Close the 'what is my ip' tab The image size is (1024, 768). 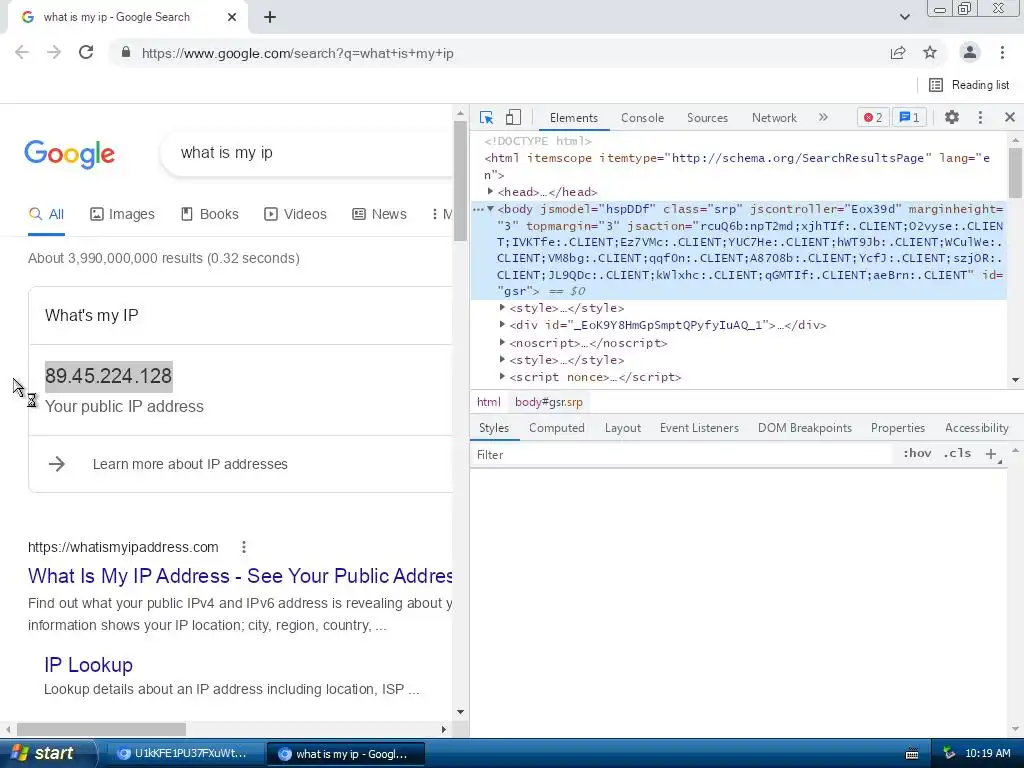[x=232, y=18]
